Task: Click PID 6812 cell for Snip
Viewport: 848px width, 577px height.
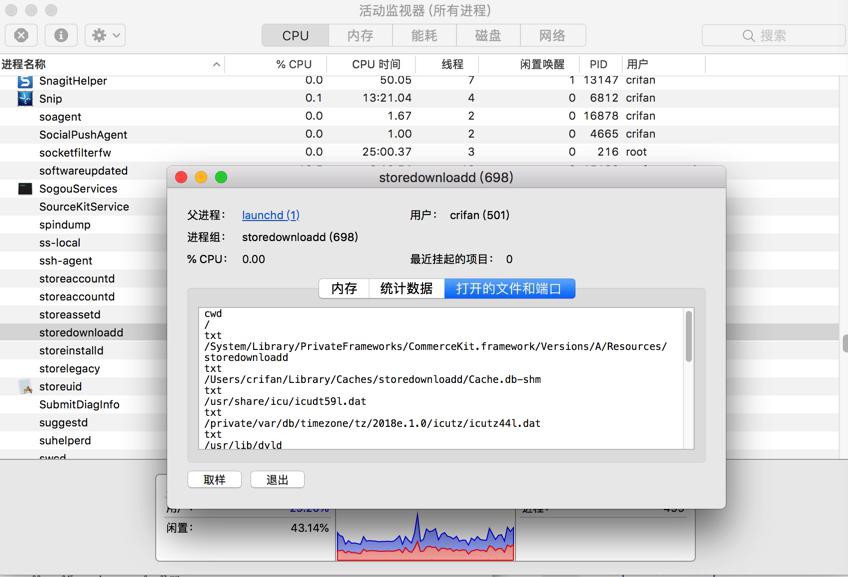Action: tap(604, 98)
